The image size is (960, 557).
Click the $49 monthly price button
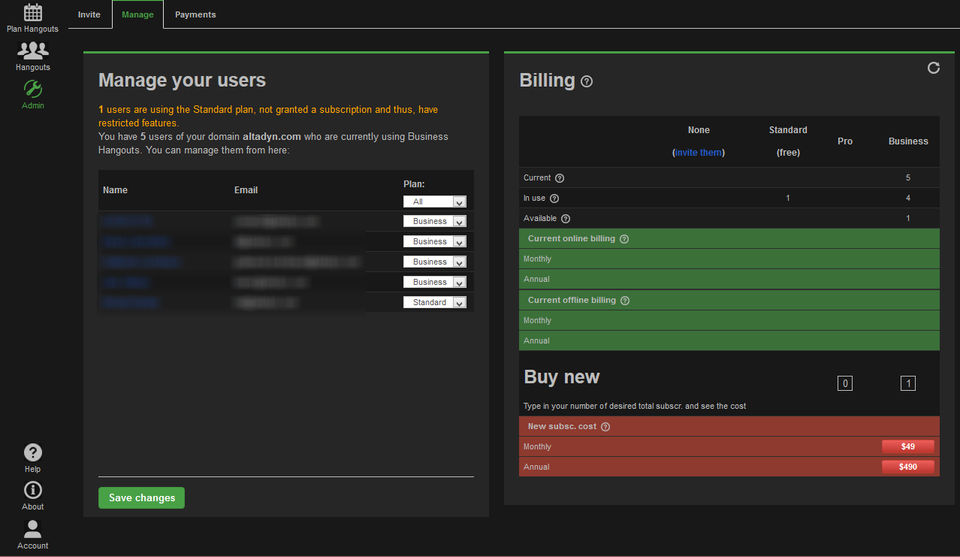point(907,447)
